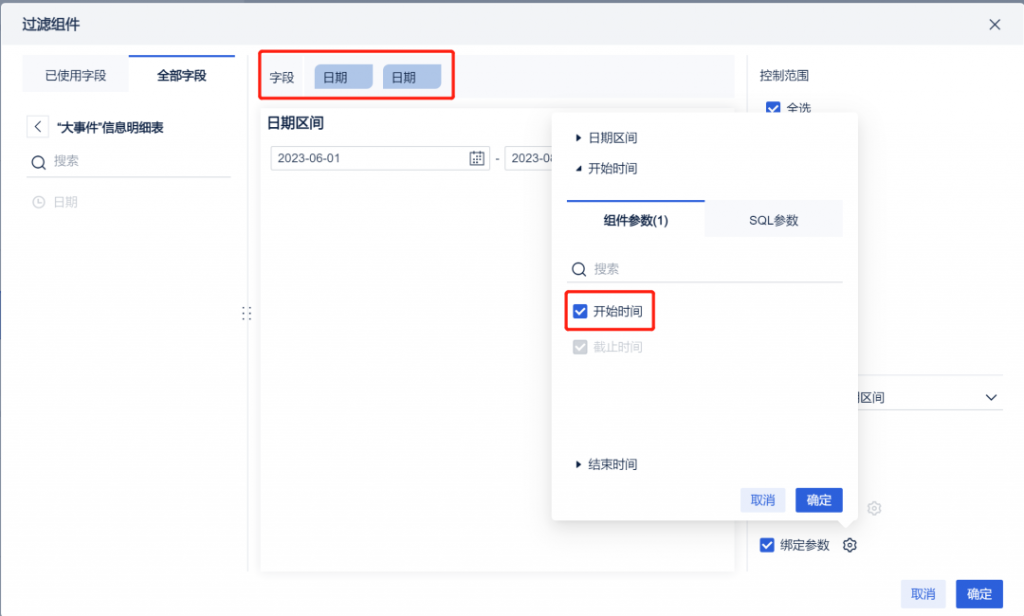Select the 日期 field in the field list
This screenshot has height=616, width=1024.
65,203
